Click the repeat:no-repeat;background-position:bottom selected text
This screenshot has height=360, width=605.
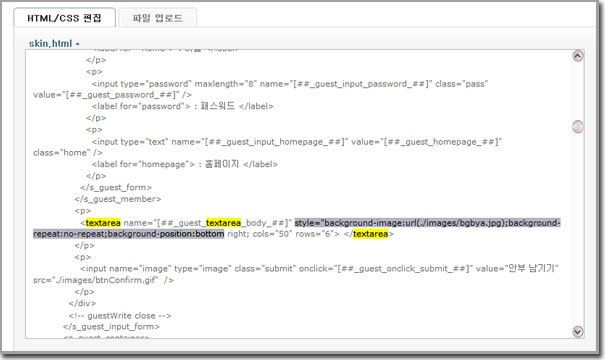[x=128, y=234]
